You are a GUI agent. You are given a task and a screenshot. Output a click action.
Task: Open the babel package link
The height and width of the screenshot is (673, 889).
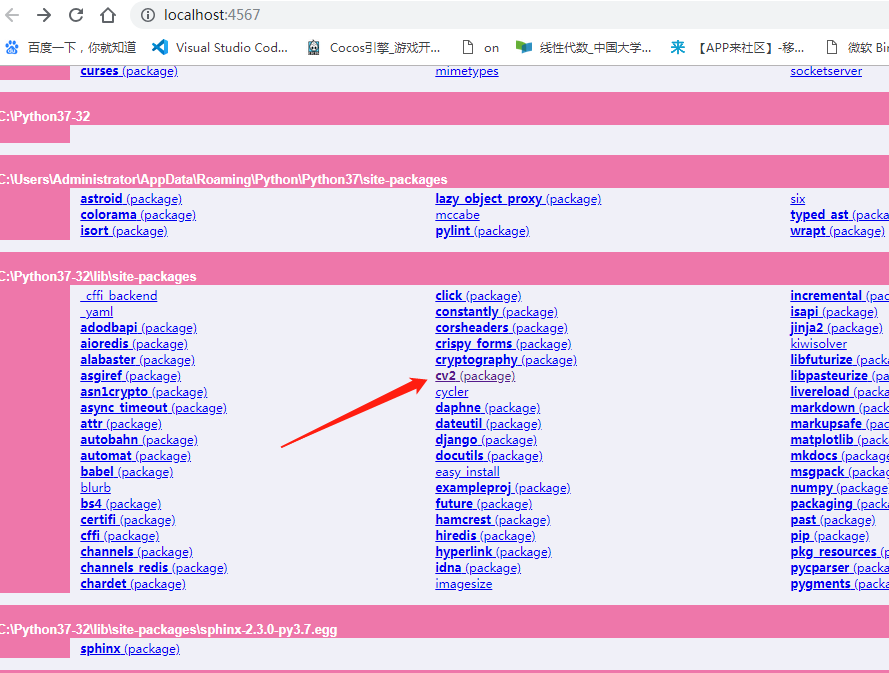[126, 472]
